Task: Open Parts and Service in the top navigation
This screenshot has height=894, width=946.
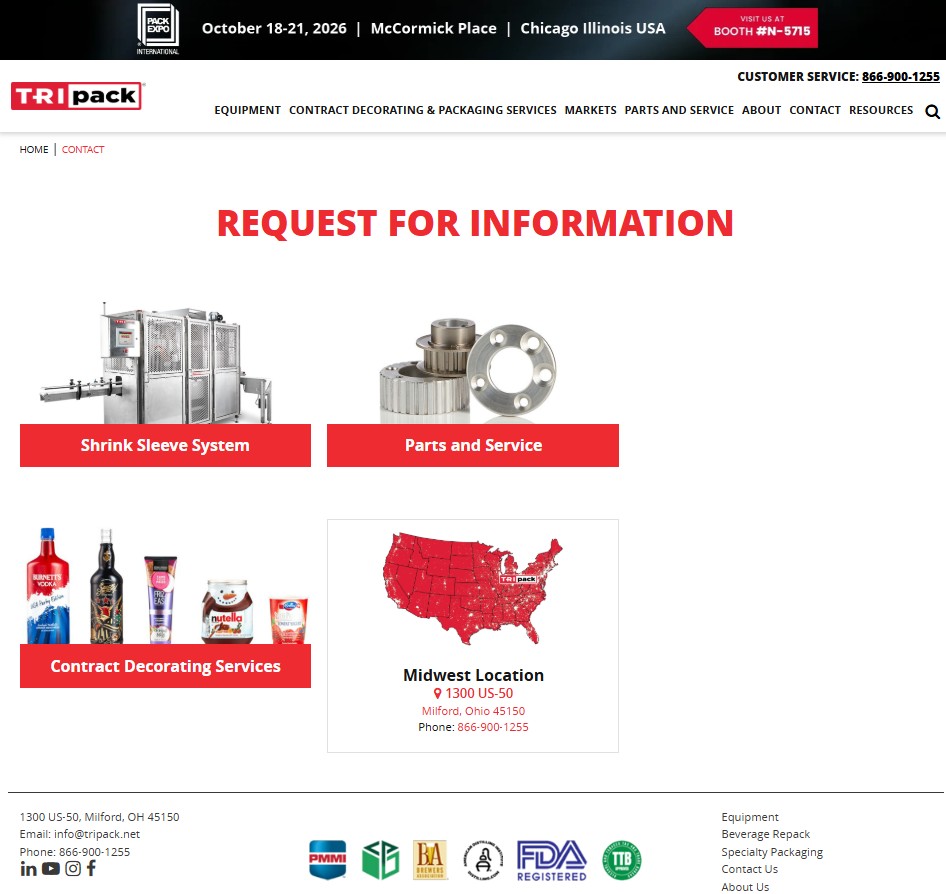Action: [x=679, y=110]
